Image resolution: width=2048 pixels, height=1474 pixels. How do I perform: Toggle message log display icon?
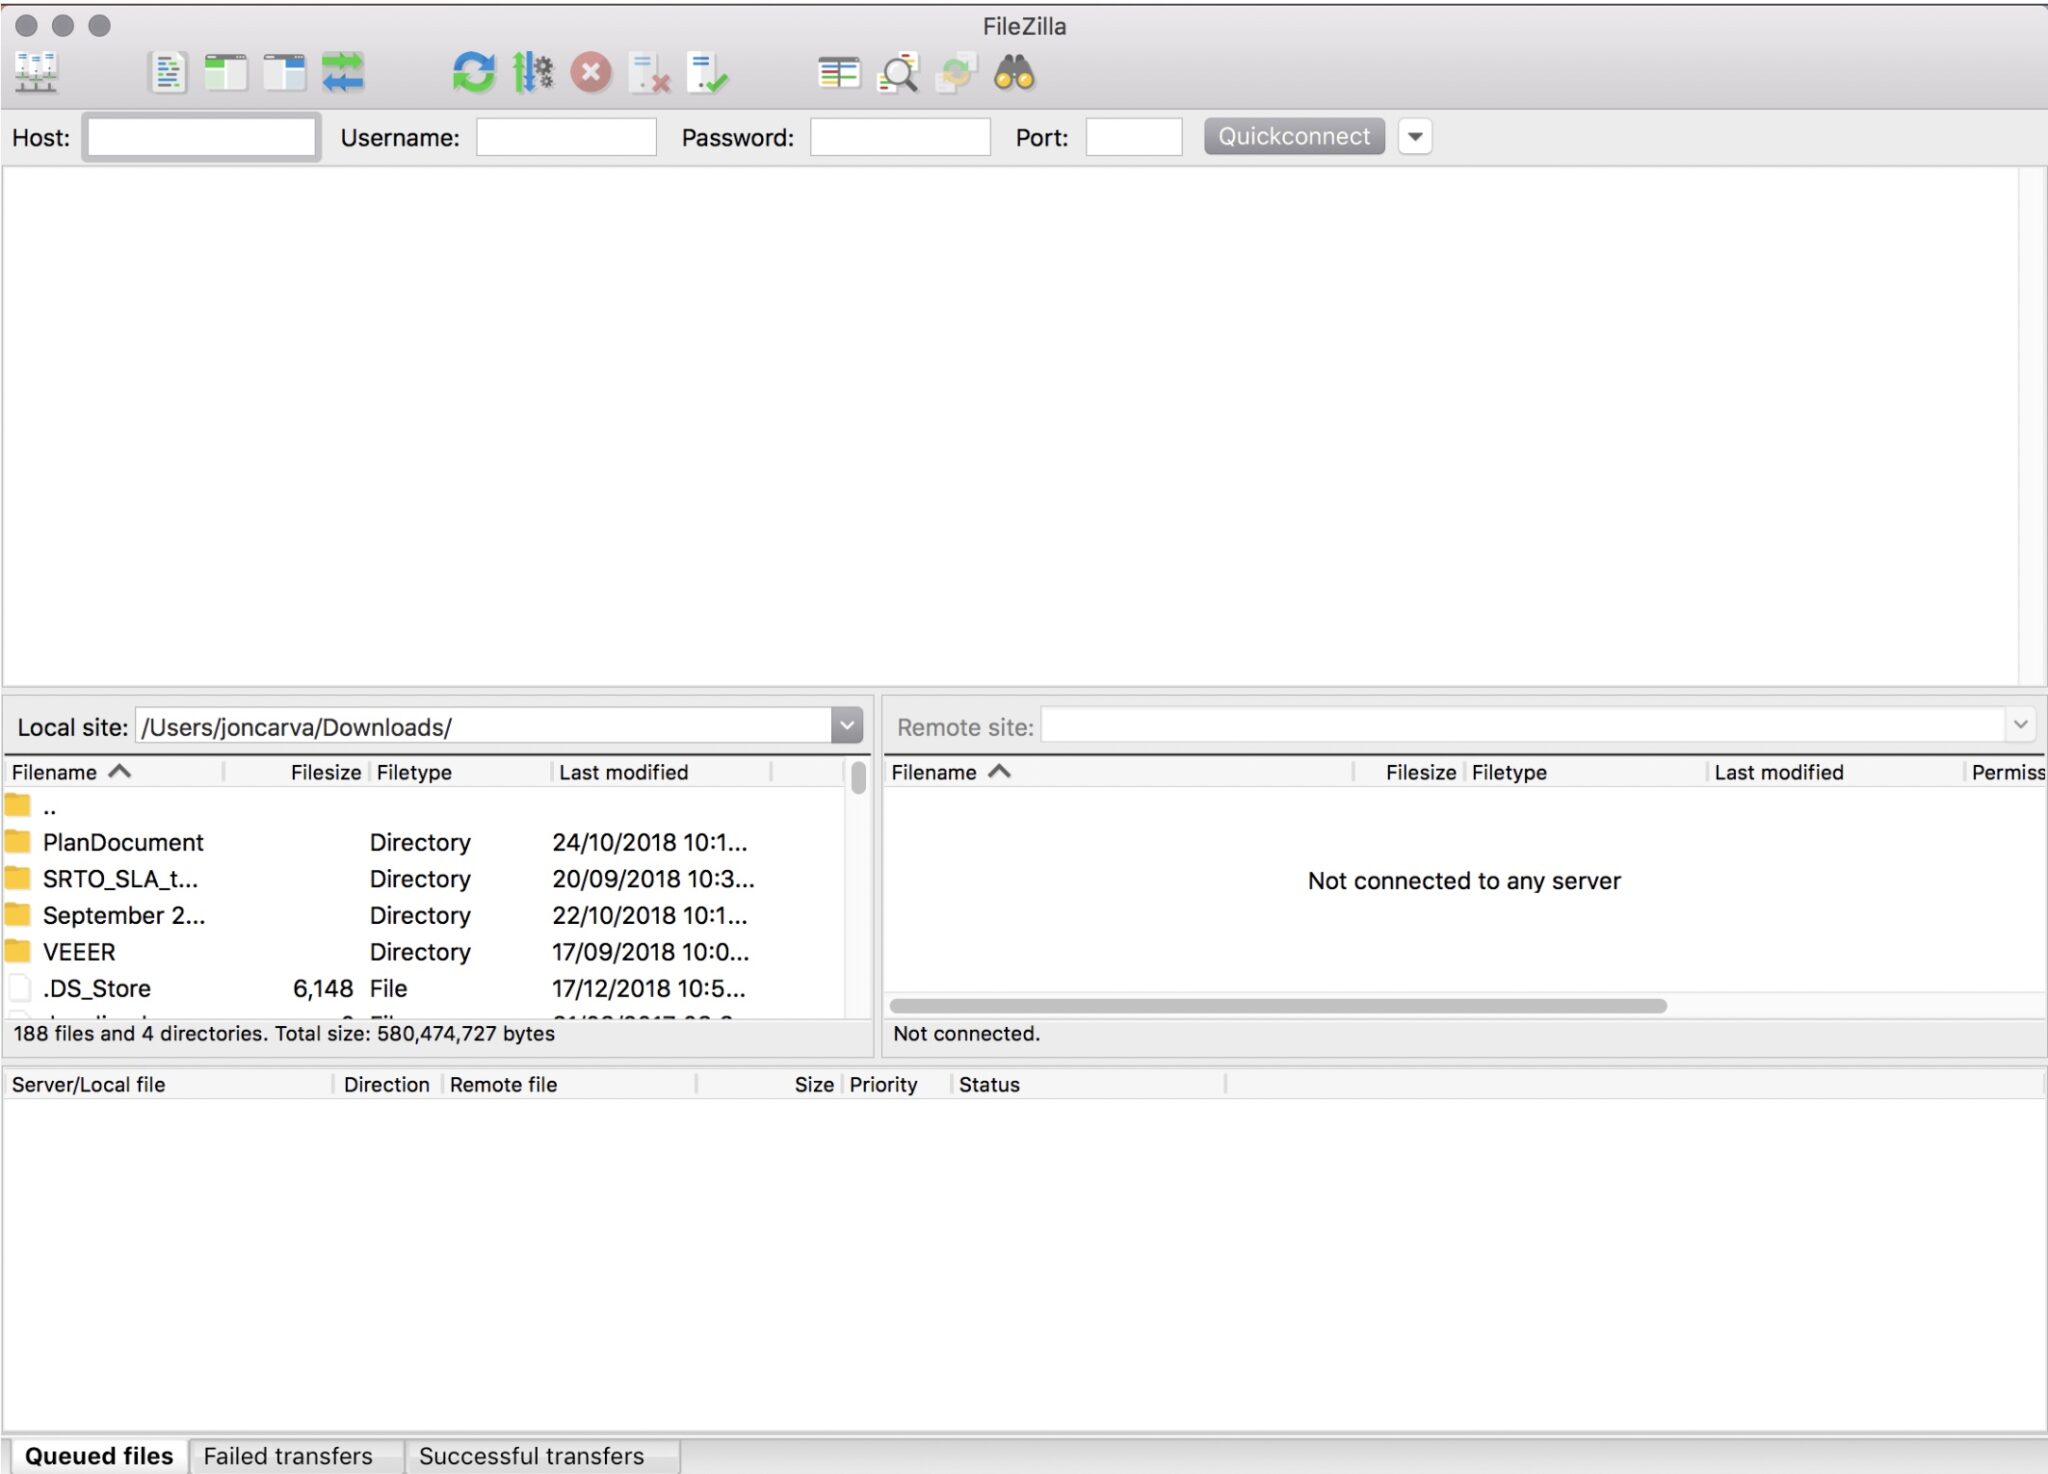click(x=168, y=74)
